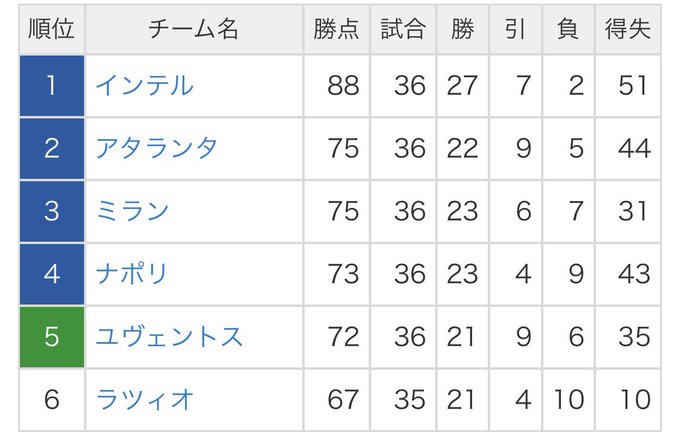Open the ユヴェントス team link
680x432 pixels.
[169, 337]
